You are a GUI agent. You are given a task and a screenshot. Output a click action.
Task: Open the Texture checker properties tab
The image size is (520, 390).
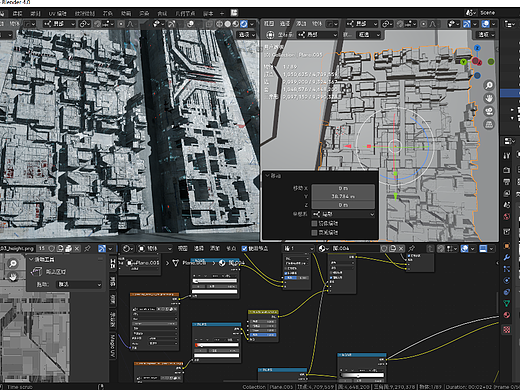[x=507, y=330]
